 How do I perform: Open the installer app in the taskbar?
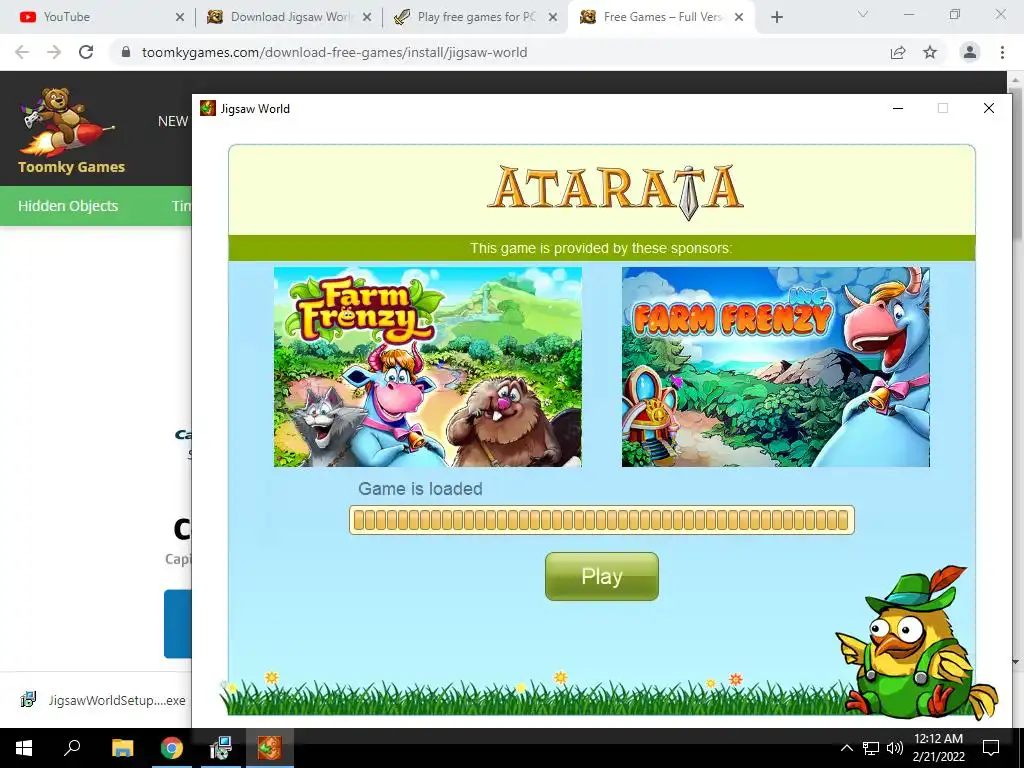click(x=221, y=748)
